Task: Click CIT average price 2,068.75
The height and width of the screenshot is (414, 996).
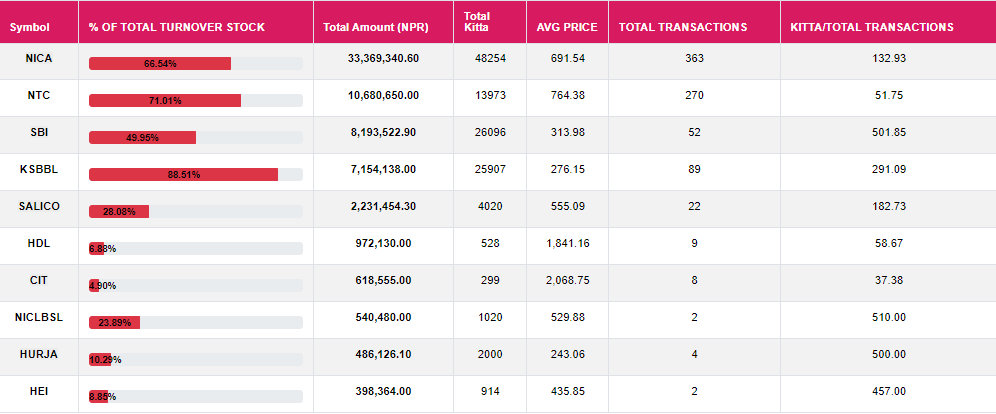Action: [567, 280]
